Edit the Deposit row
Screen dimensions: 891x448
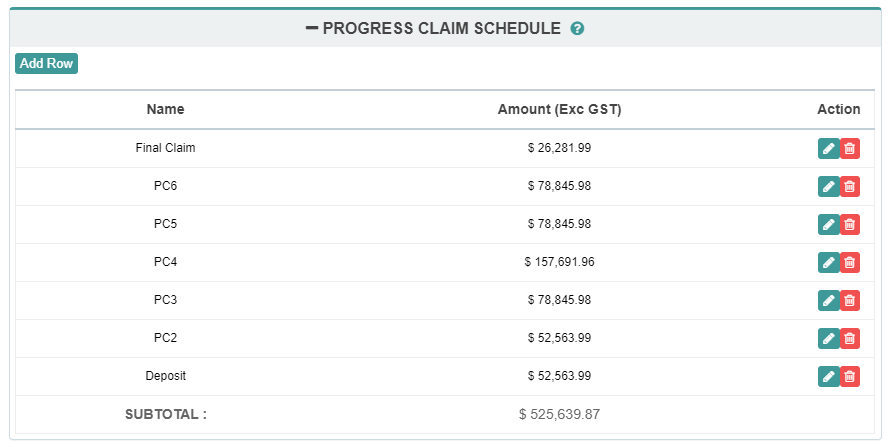pos(828,376)
